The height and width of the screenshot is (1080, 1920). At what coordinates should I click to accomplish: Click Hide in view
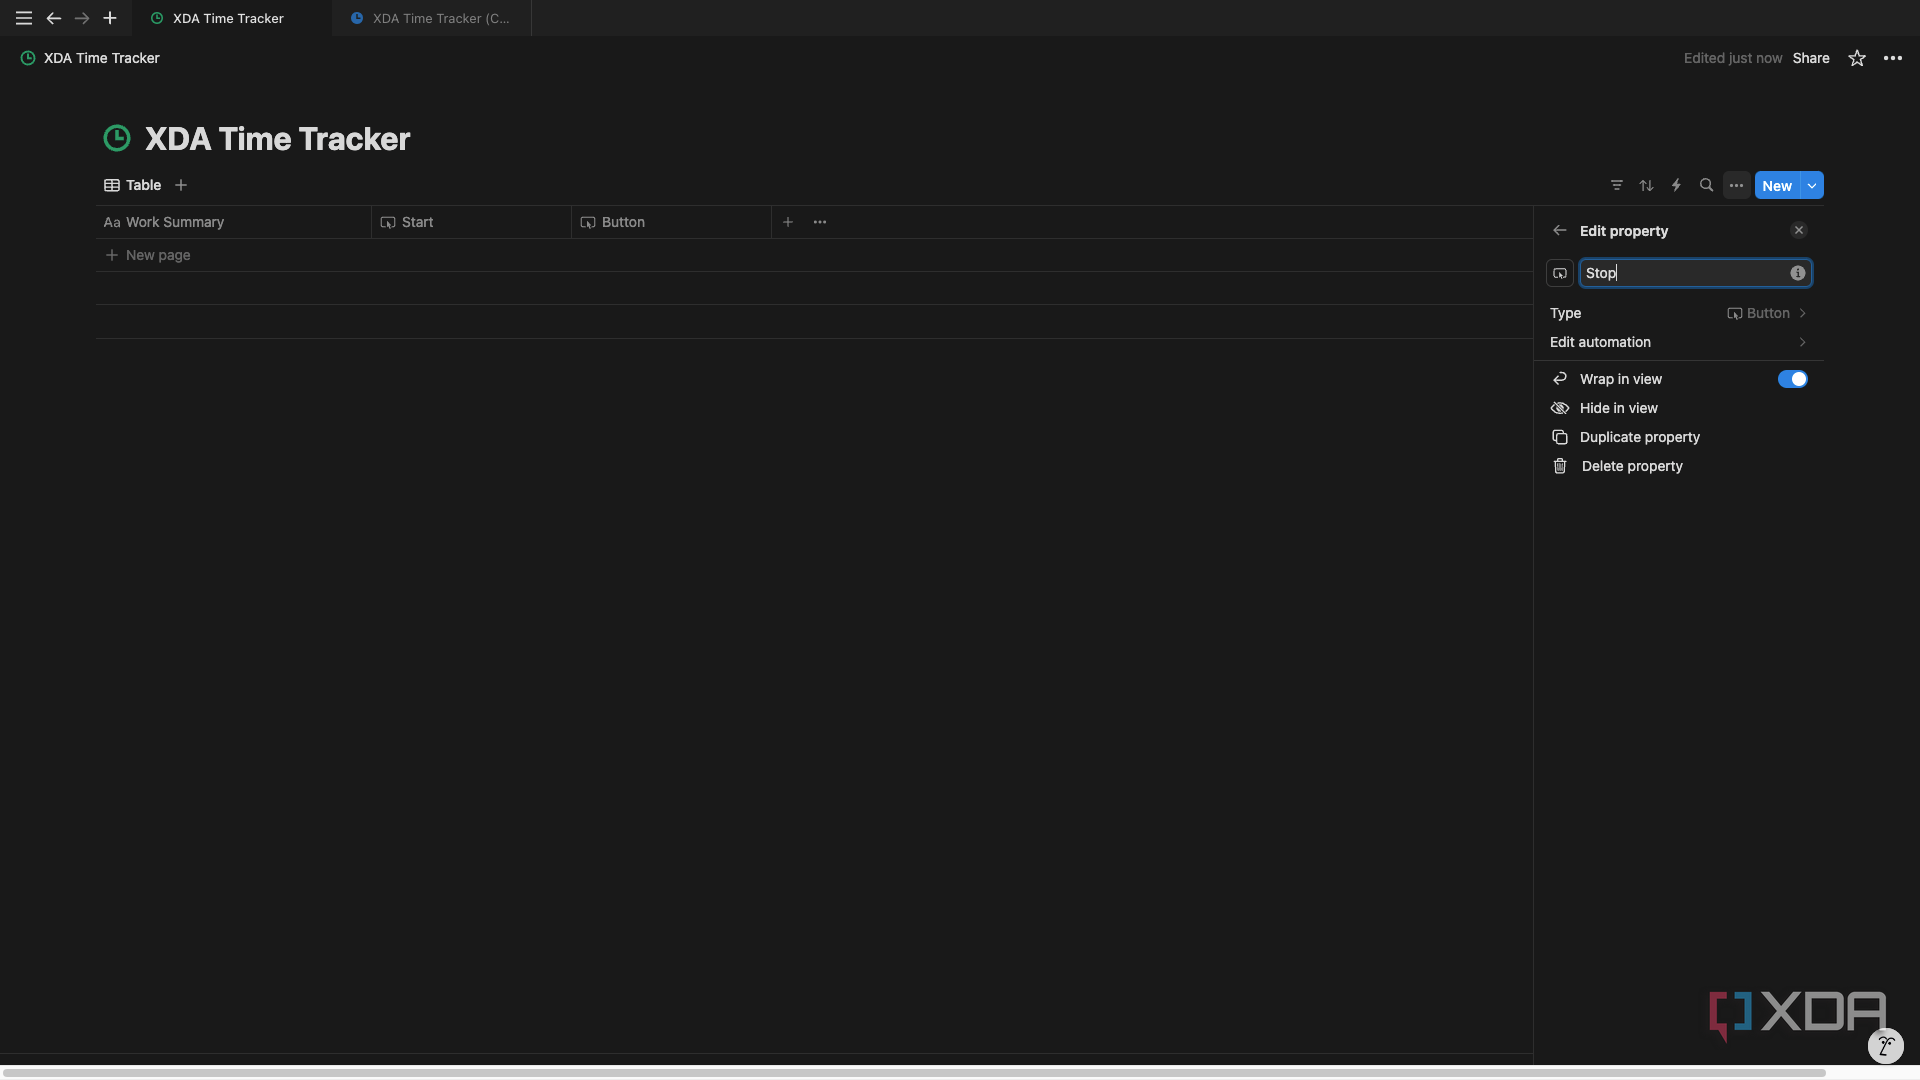click(x=1679, y=408)
